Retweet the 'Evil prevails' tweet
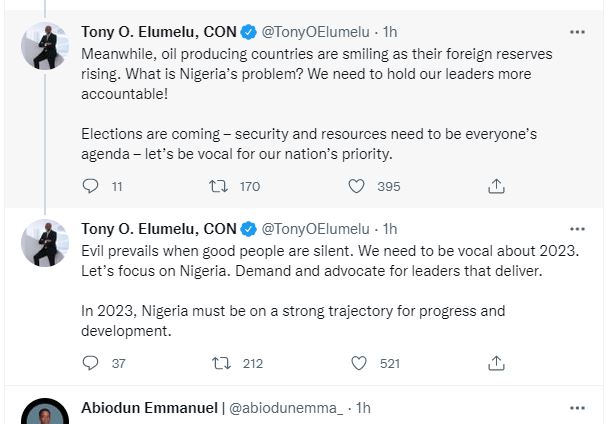This screenshot has height=424, width=616. pos(217,363)
